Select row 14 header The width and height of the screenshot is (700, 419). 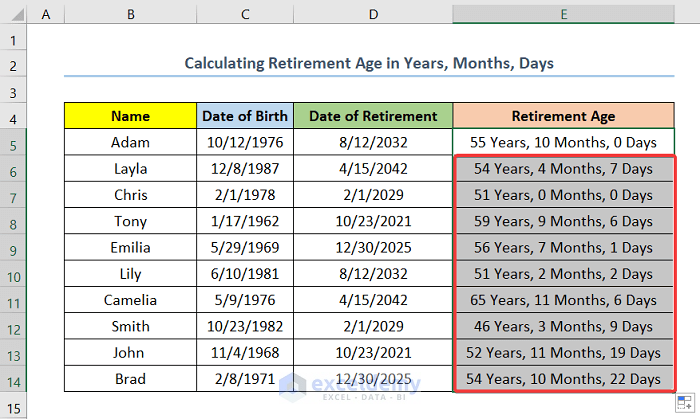pyautogui.click(x=14, y=379)
